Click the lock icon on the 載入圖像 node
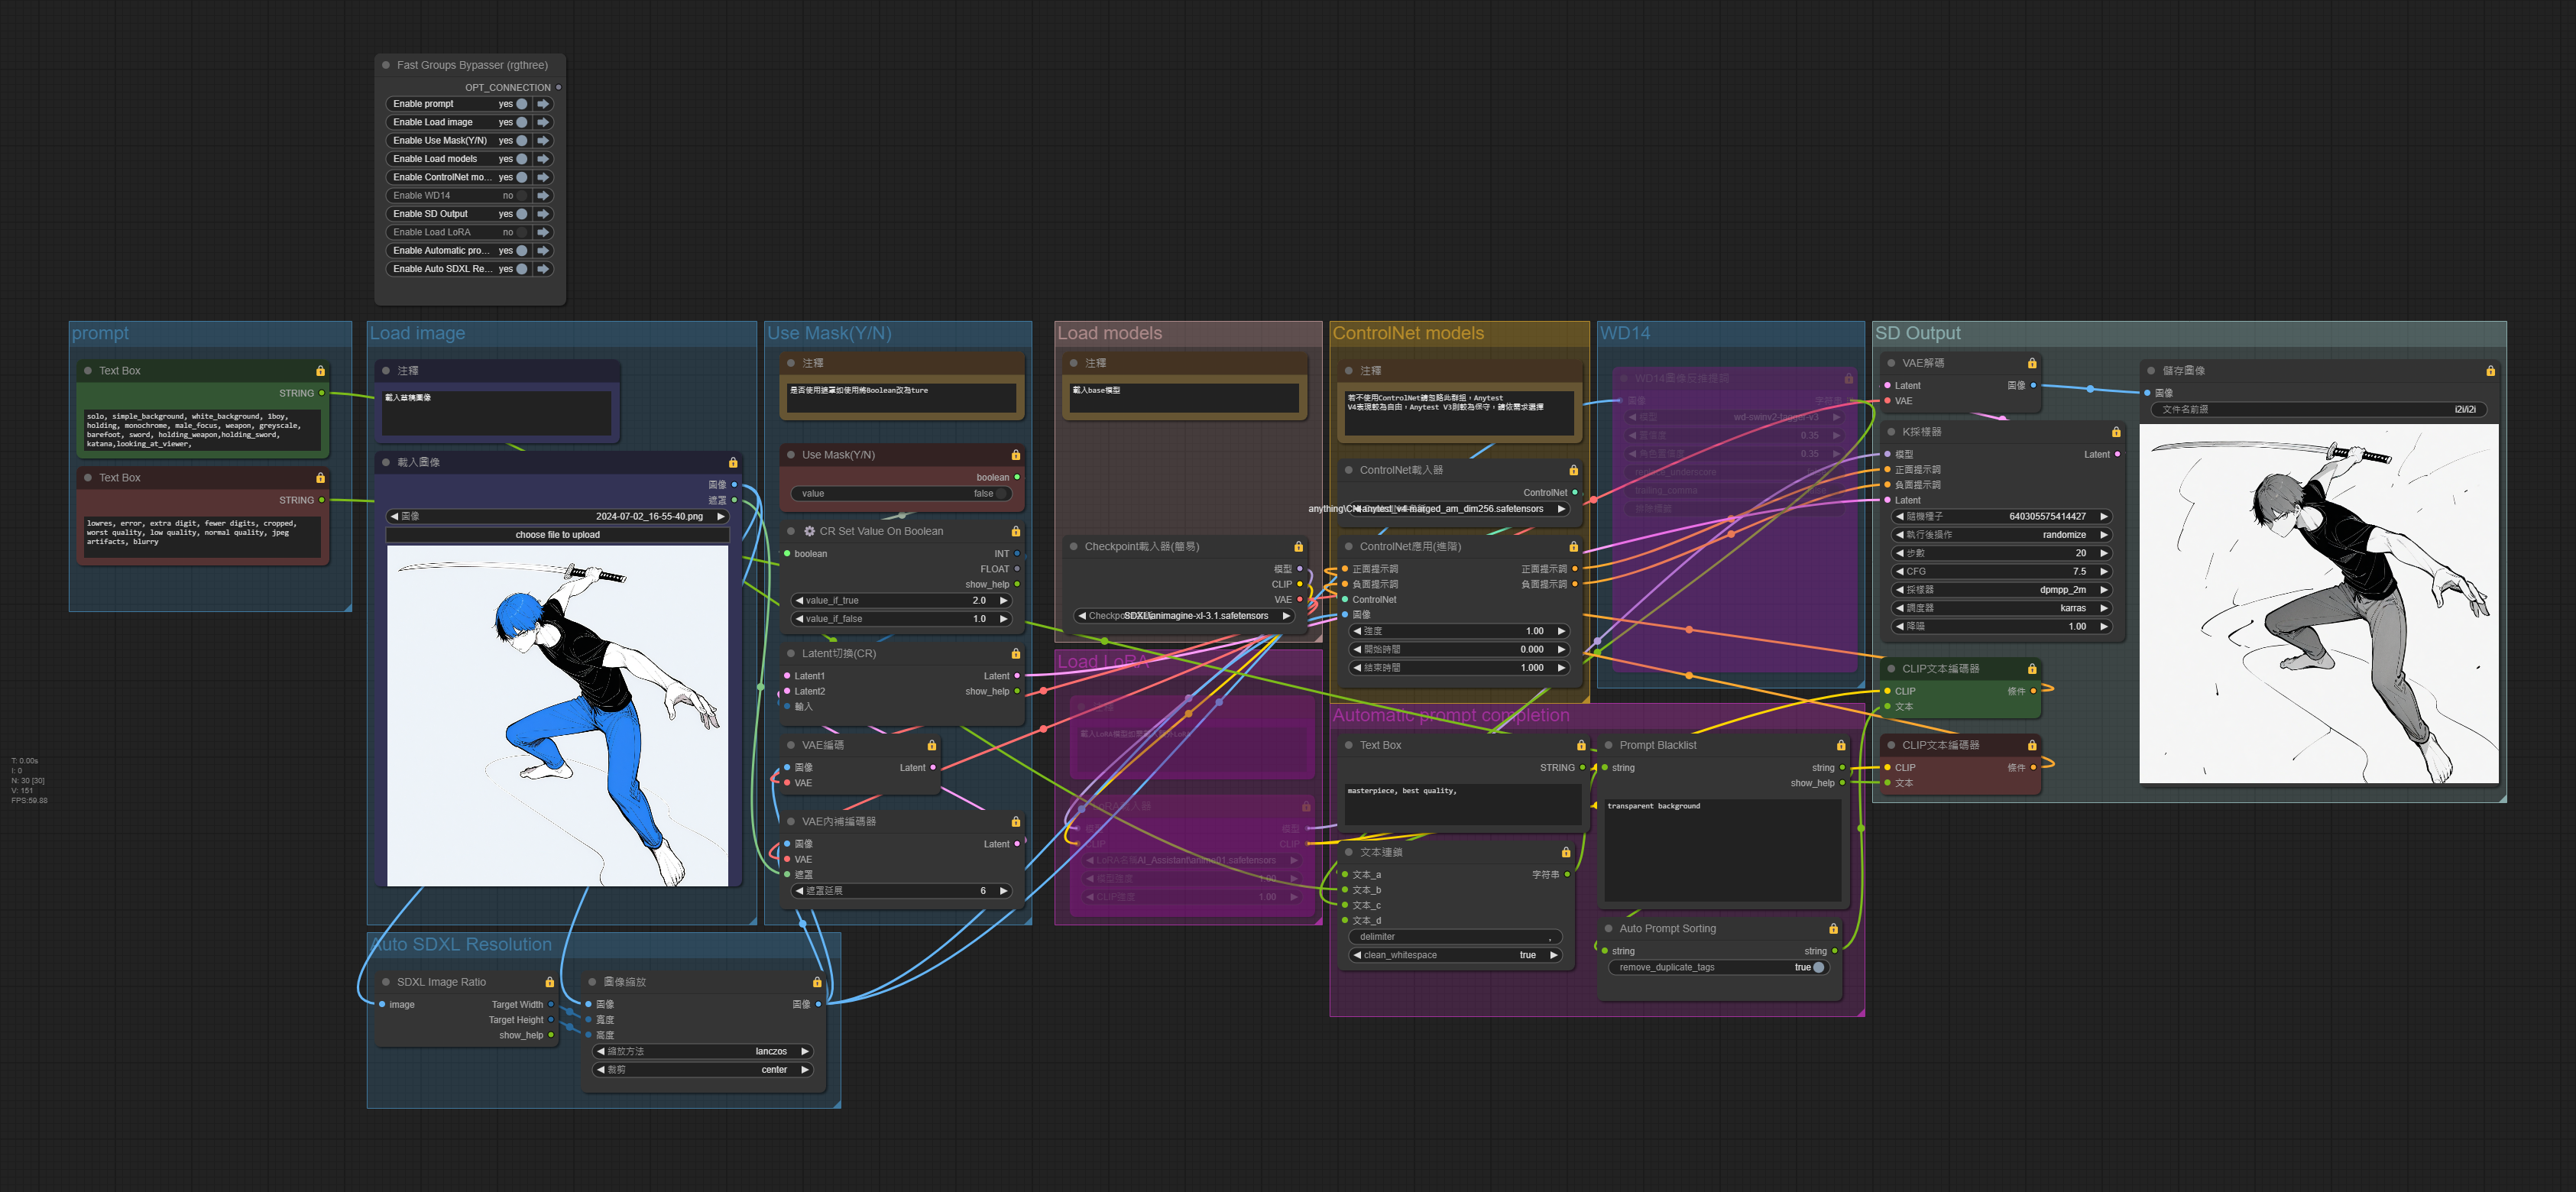The width and height of the screenshot is (2576, 1192). click(x=733, y=462)
